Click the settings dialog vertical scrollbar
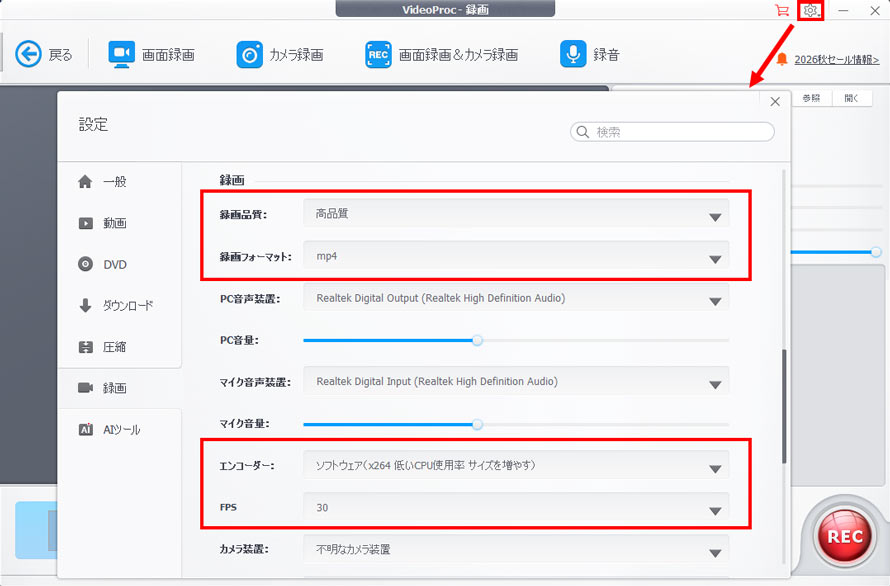The height and width of the screenshot is (586, 890). (784, 407)
